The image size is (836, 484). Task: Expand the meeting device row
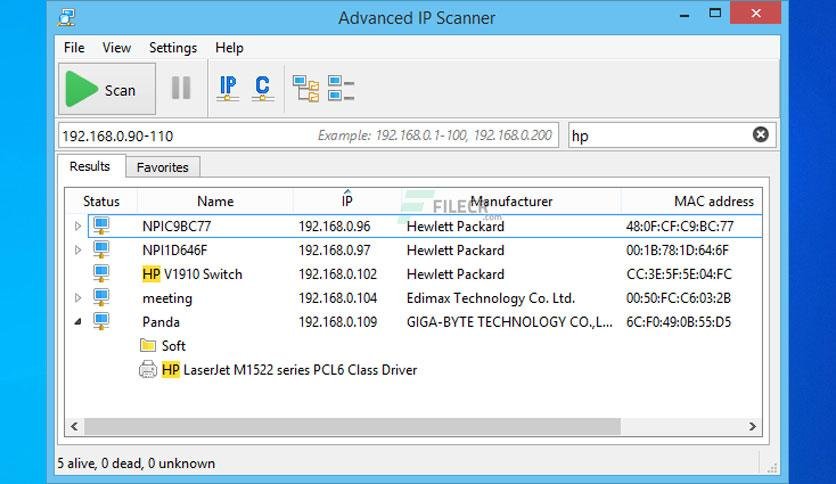78,297
